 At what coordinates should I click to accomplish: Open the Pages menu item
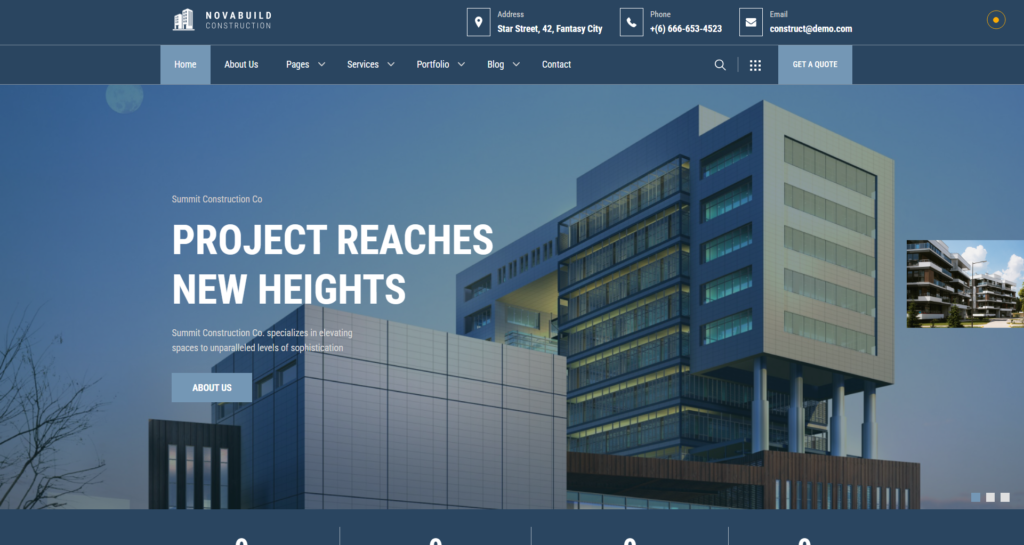(x=298, y=65)
